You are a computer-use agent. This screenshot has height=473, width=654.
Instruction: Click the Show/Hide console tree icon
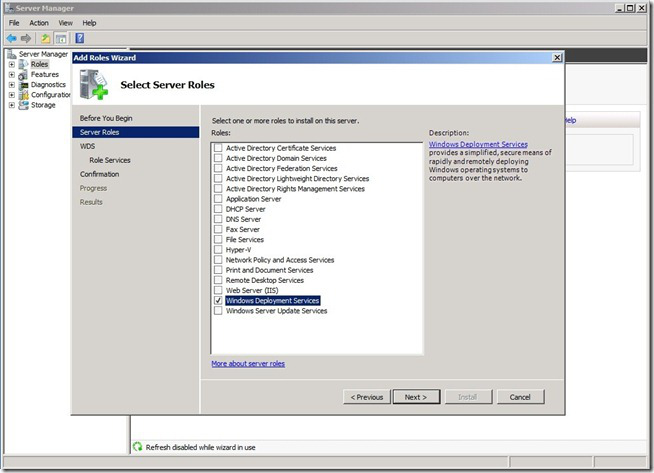60,38
